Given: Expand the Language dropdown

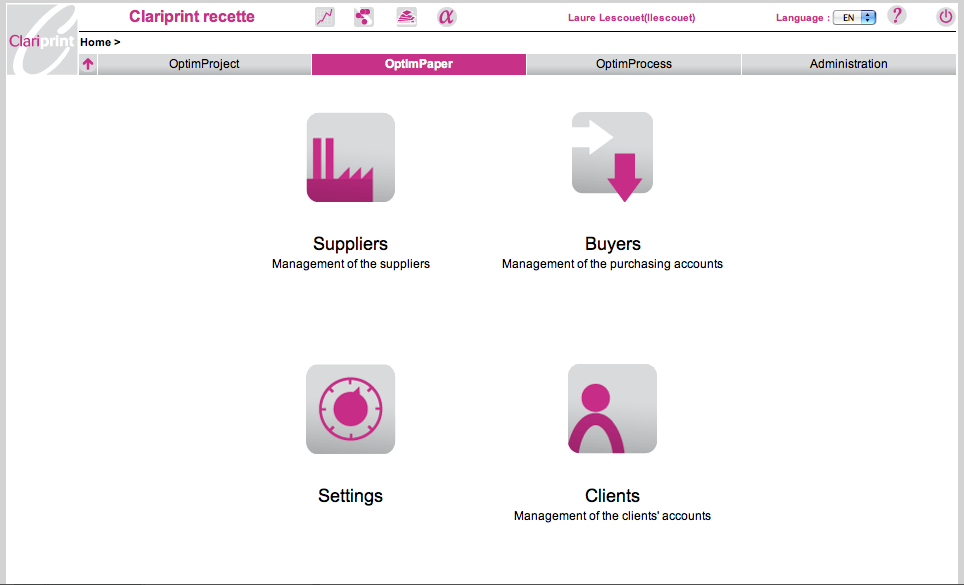Looking at the screenshot, I should tap(854, 18).
